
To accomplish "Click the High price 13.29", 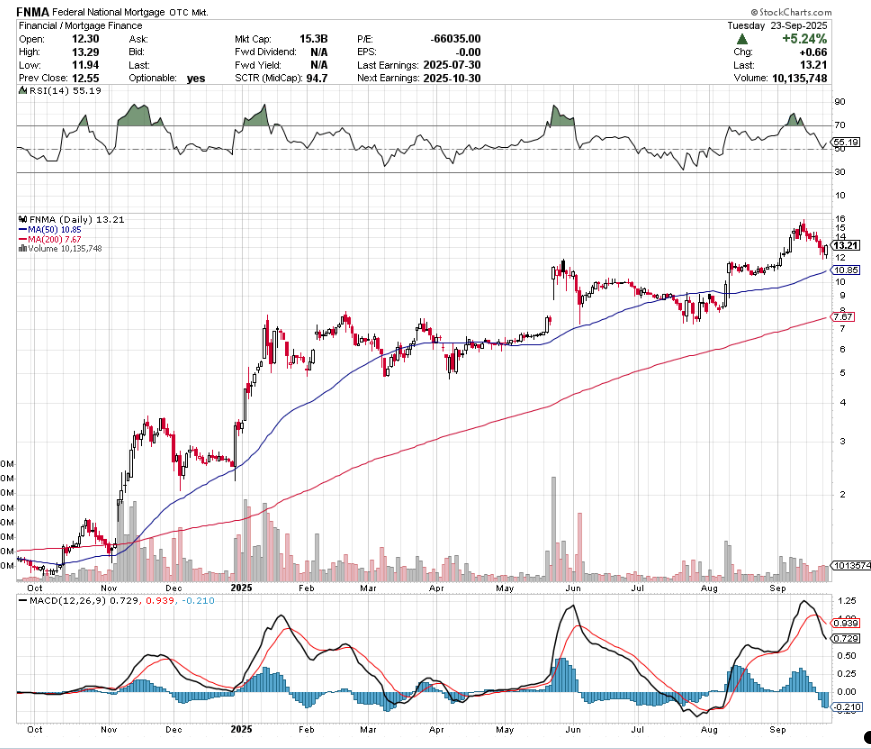I will pyautogui.click(x=86, y=52).
